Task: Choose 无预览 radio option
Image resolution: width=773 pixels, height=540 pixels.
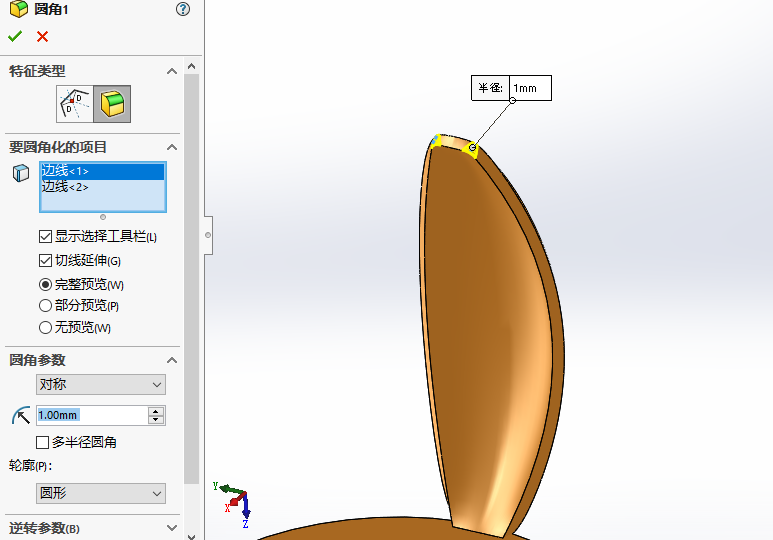Action: pyautogui.click(x=45, y=327)
